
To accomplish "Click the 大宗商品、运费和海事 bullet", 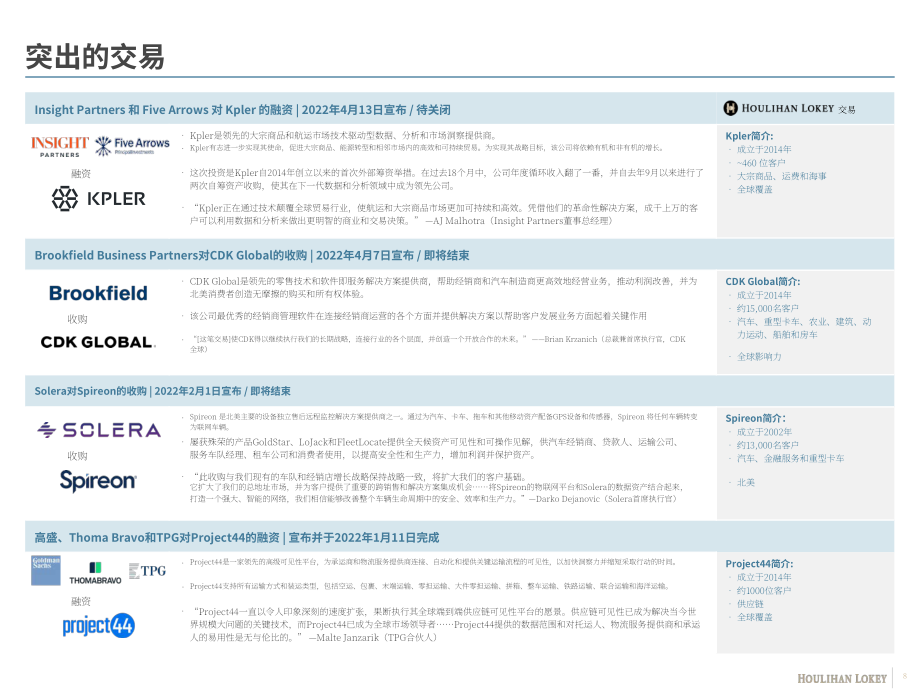I will 782,176.
